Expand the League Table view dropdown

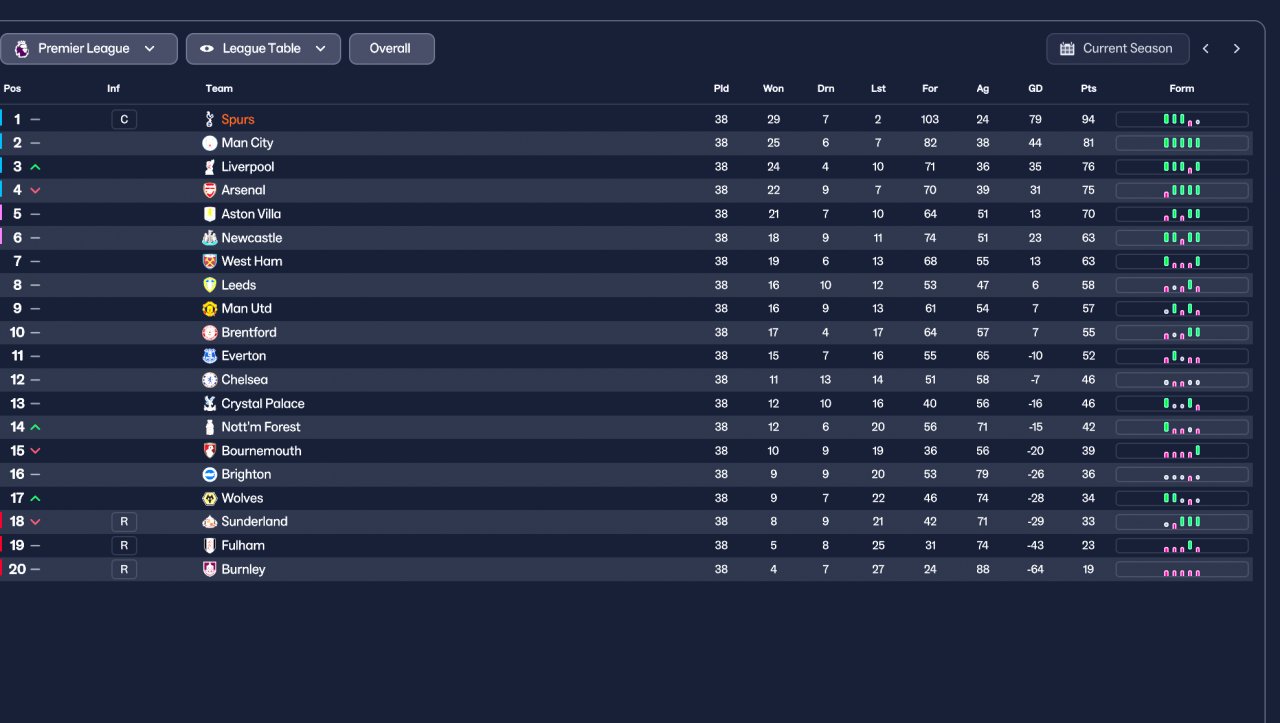(x=263, y=49)
